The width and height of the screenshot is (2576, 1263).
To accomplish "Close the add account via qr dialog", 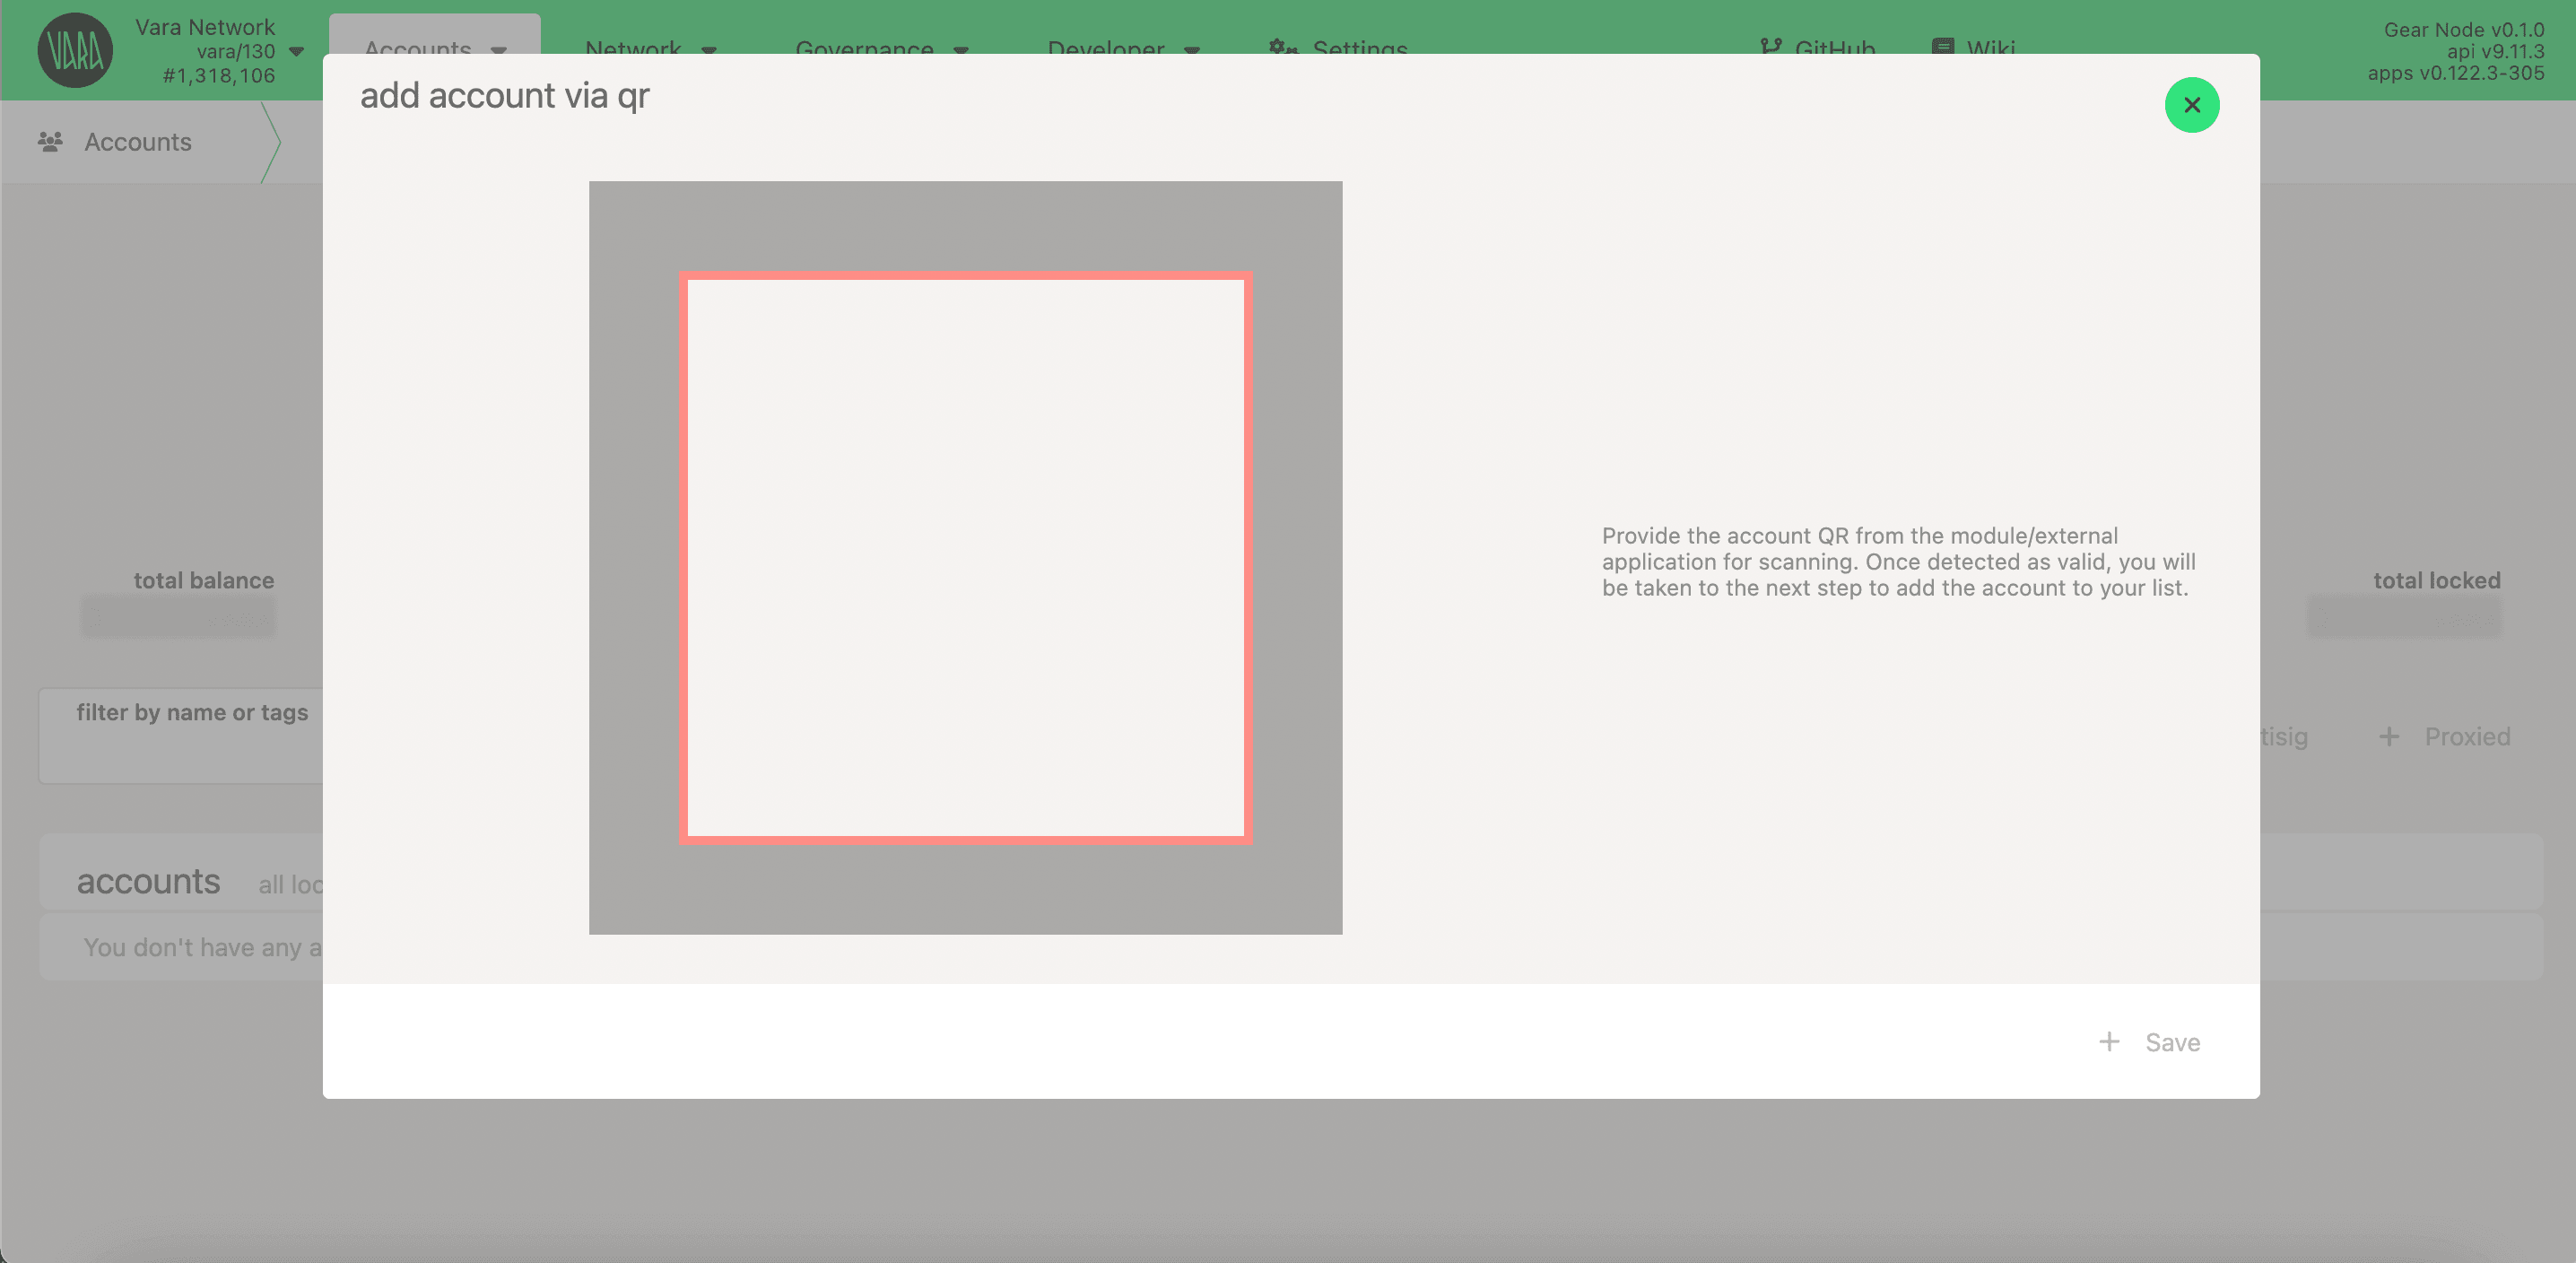I will (x=2191, y=105).
